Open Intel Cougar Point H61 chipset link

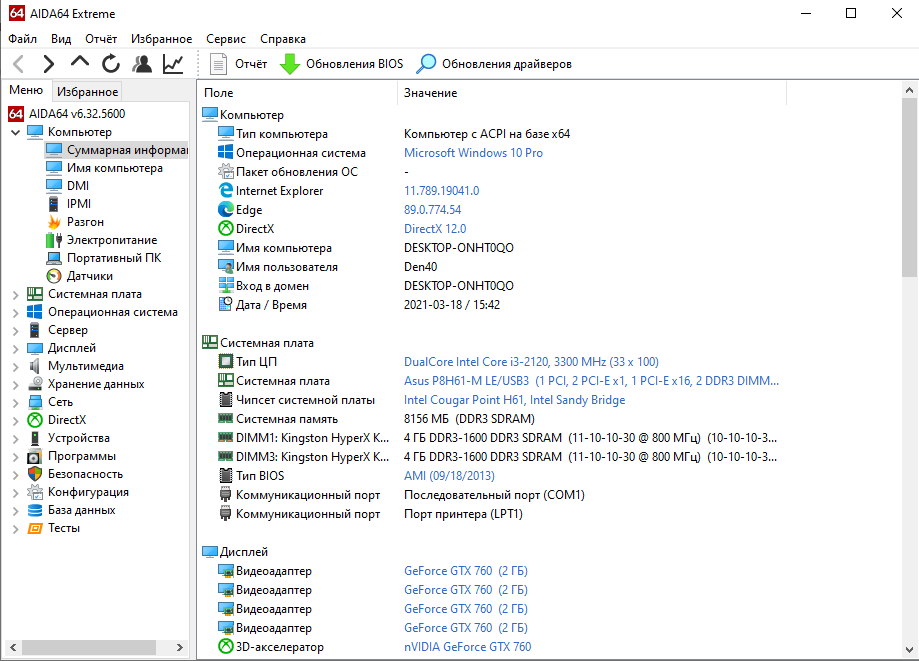tap(515, 400)
